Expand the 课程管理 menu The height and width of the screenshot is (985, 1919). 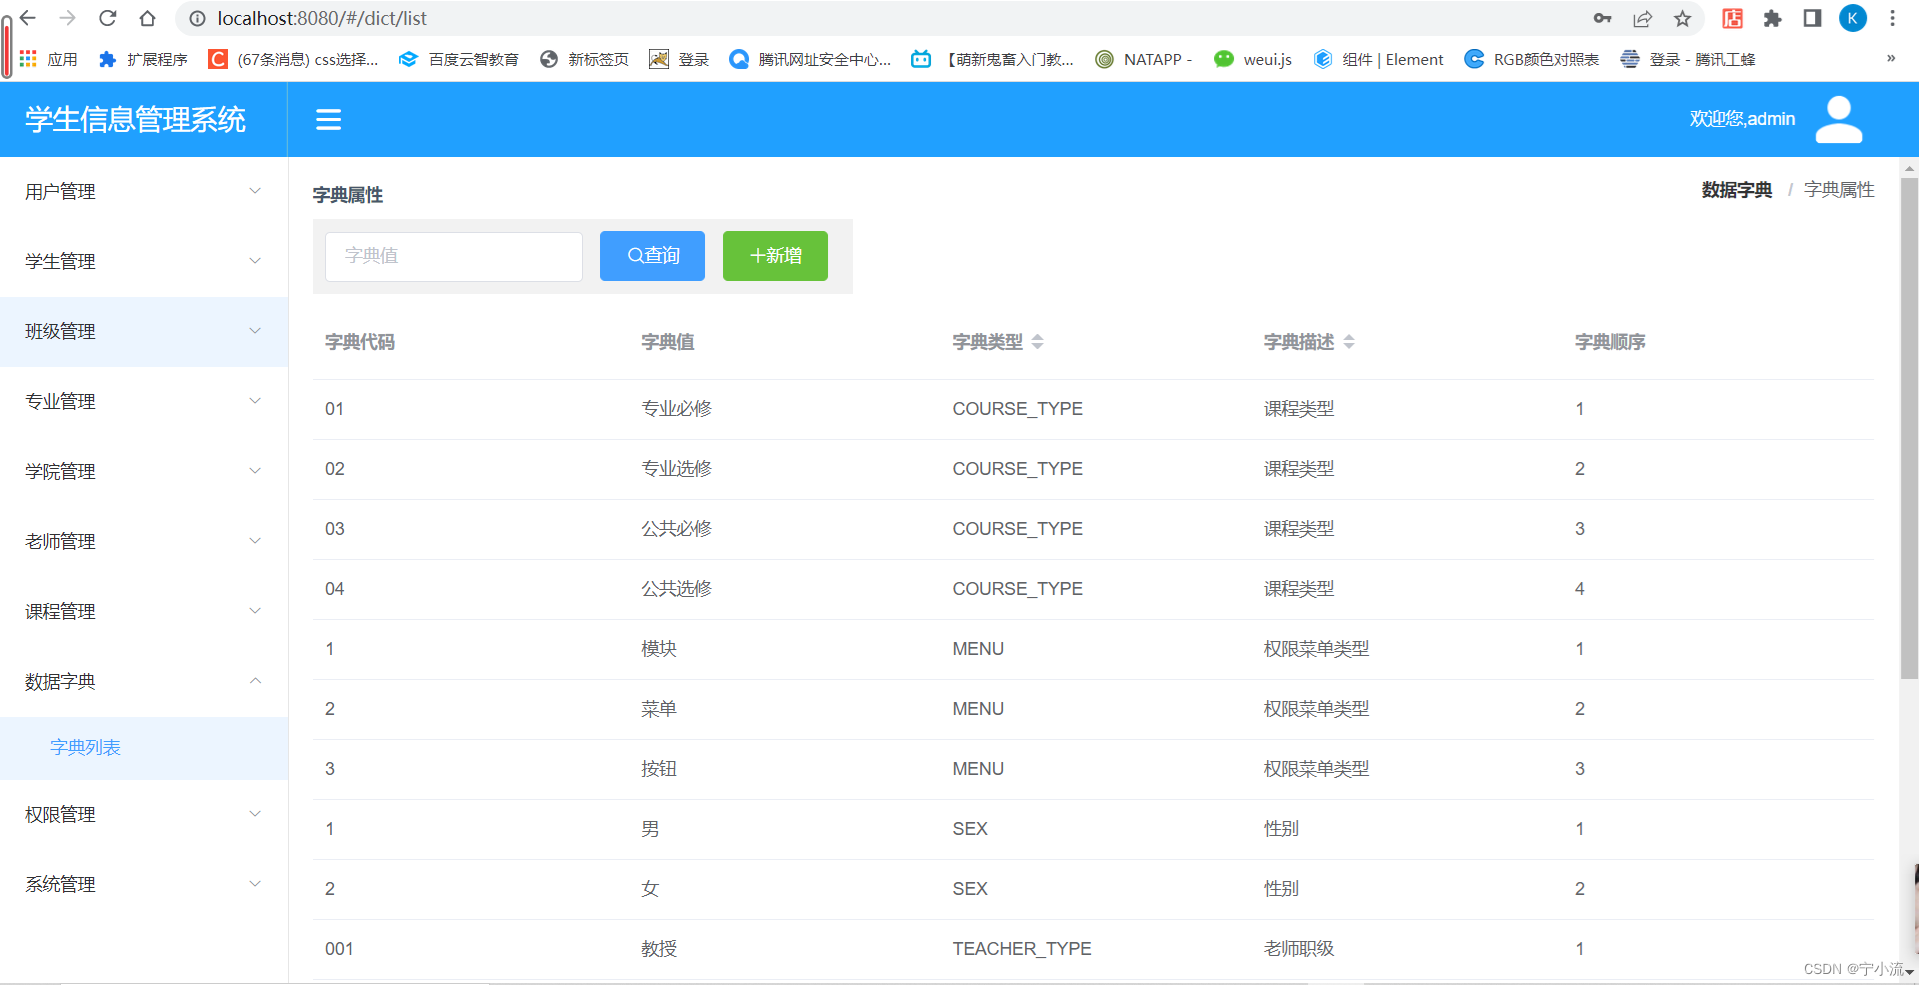(144, 612)
